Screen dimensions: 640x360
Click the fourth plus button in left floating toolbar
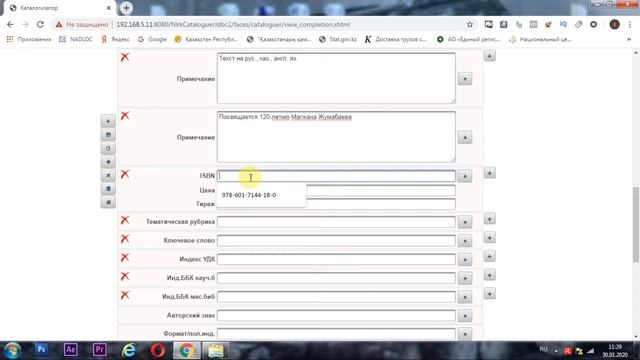(108, 162)
